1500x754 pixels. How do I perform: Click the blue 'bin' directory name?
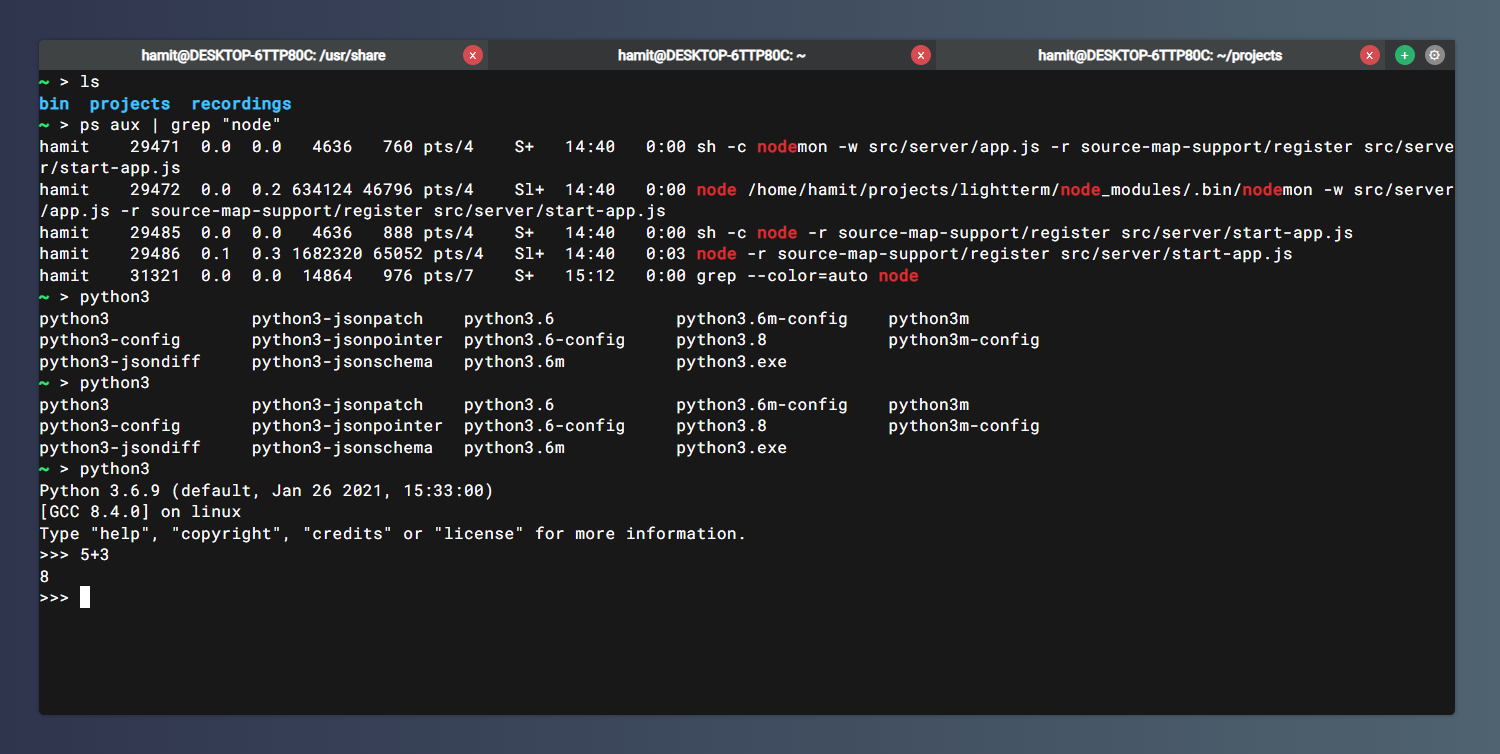[x=54, y=104]
